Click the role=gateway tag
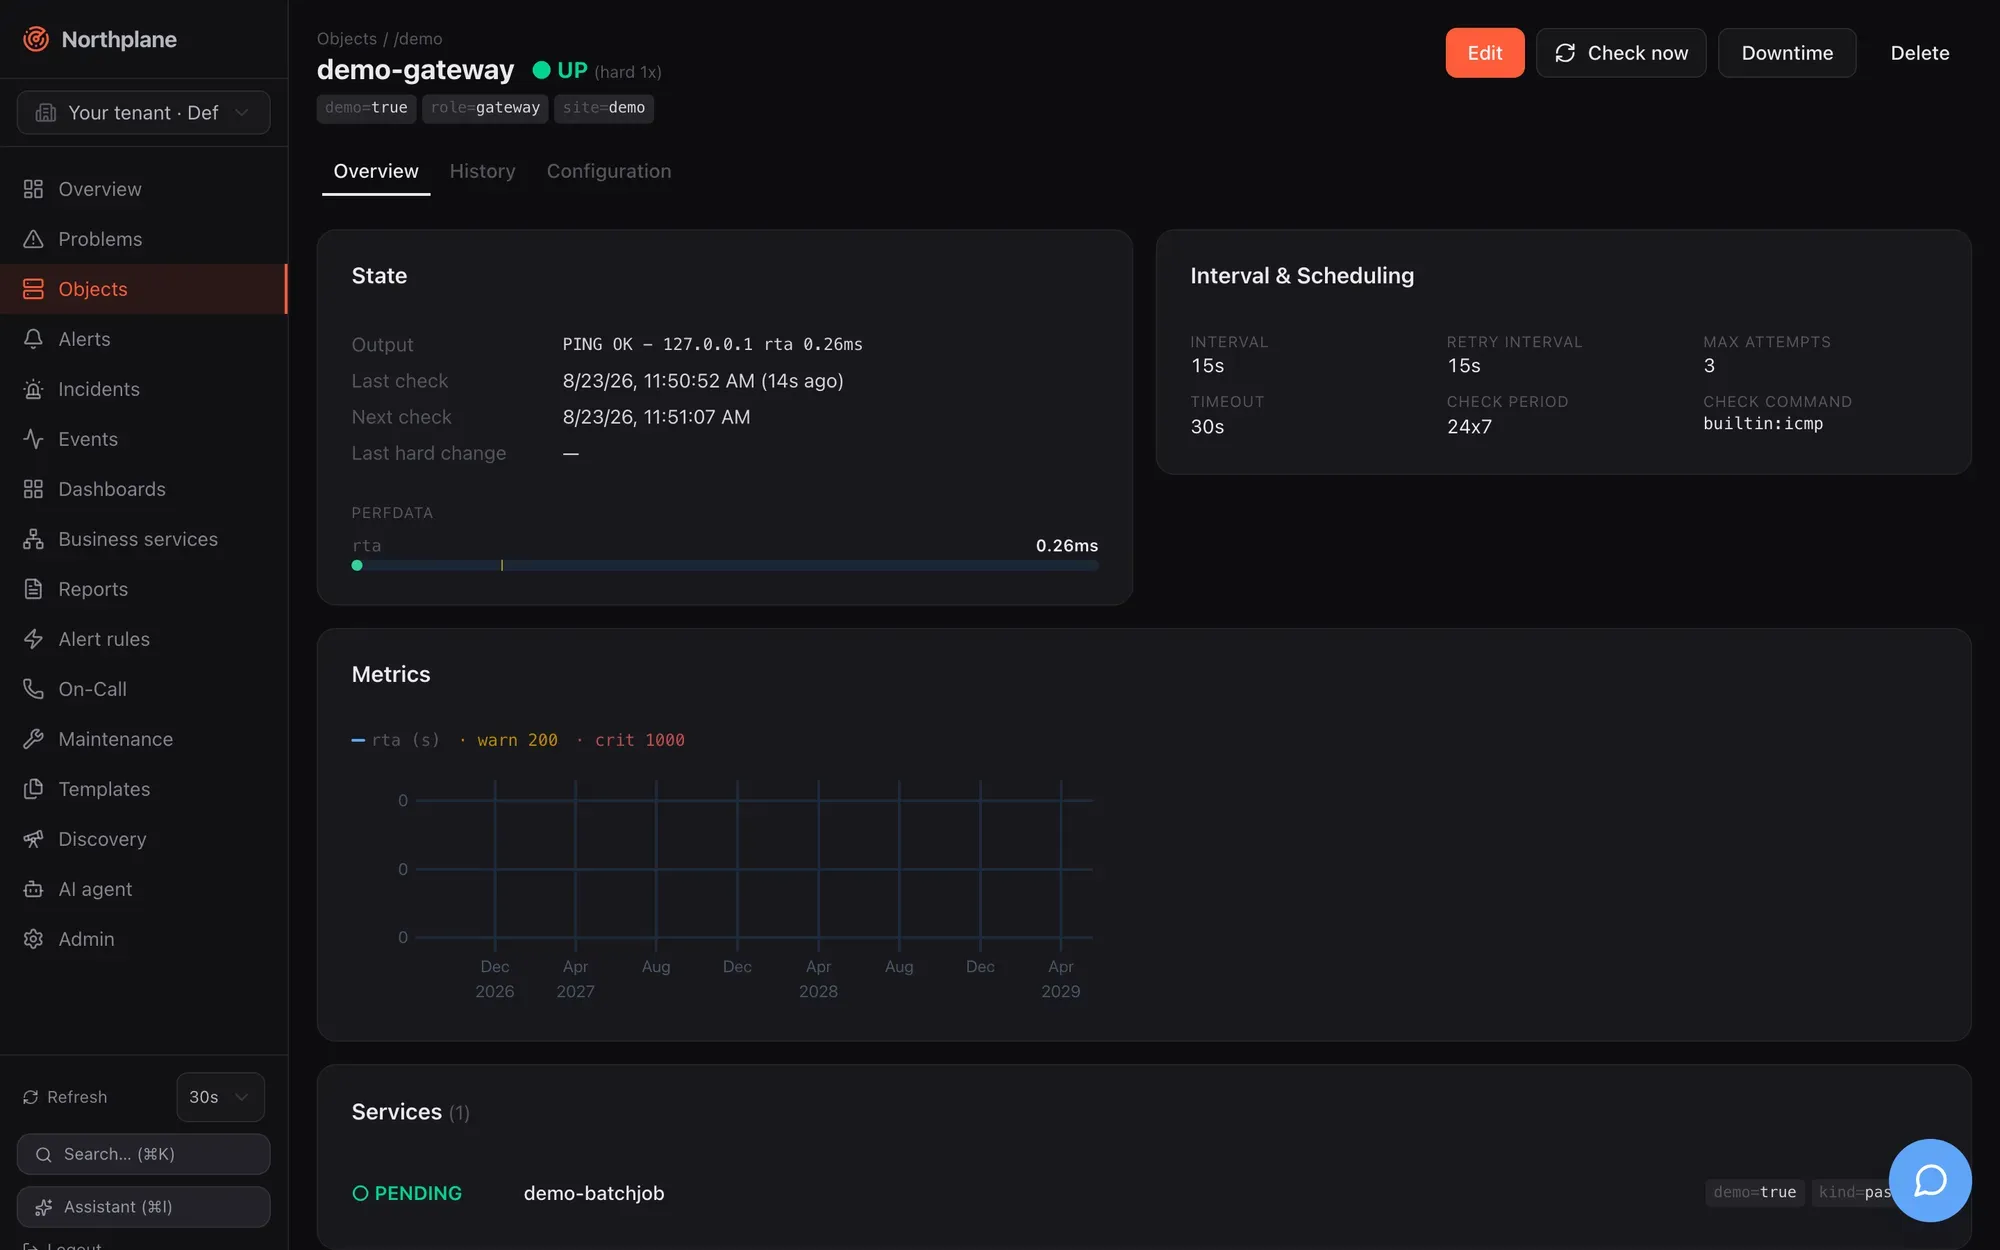The height and width of the screenshot is (1250, 2000). [485, 108]
